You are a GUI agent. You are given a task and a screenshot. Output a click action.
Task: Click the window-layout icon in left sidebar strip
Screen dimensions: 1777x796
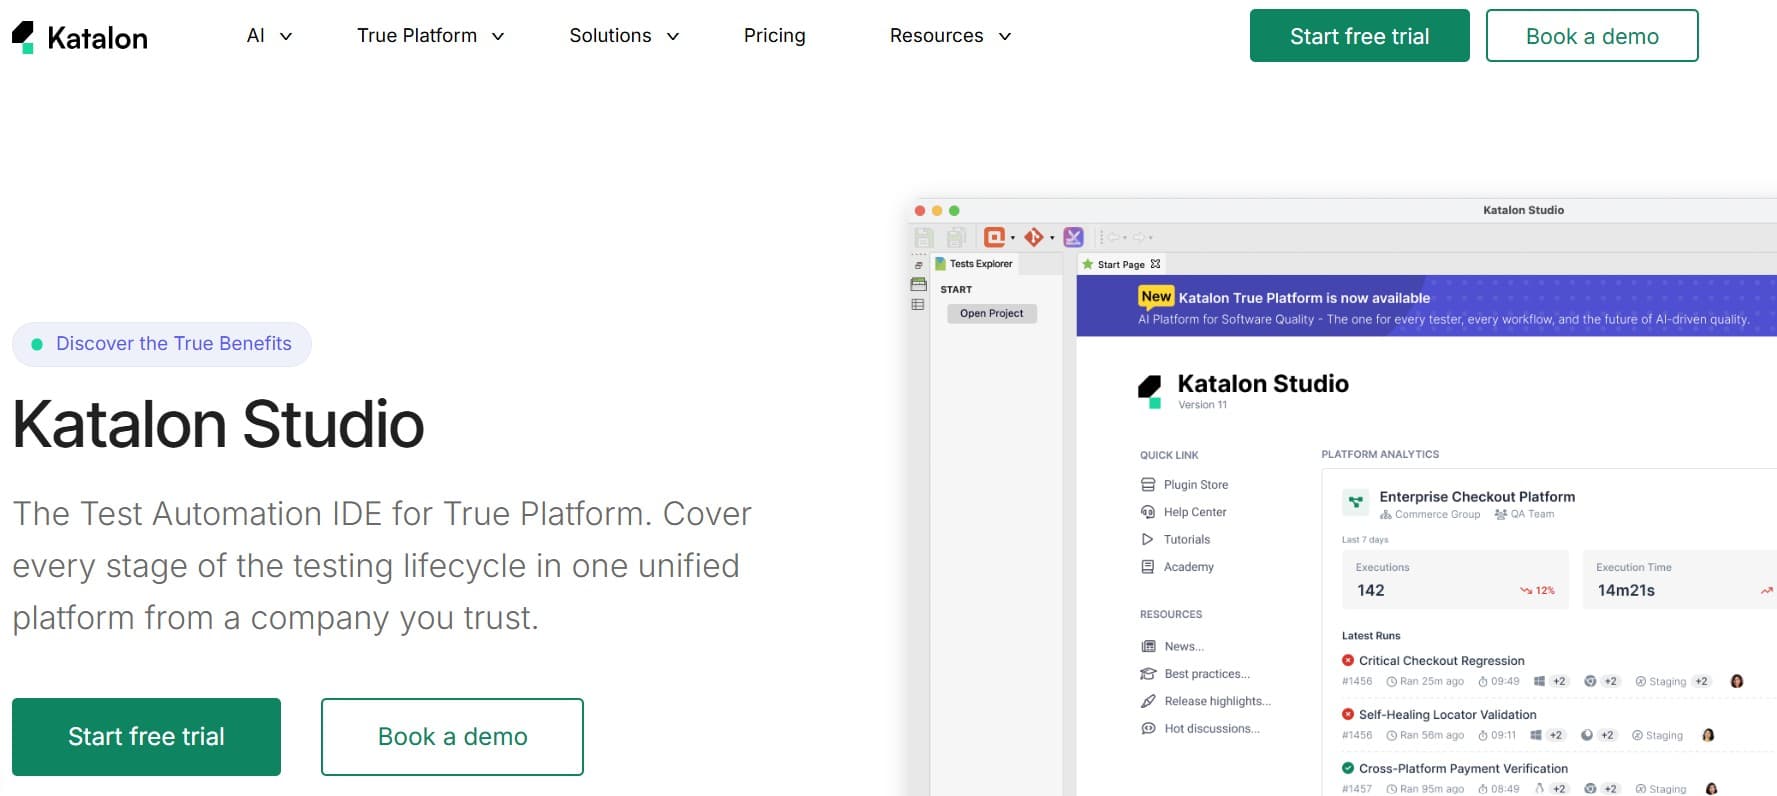(x=918, y=285)
